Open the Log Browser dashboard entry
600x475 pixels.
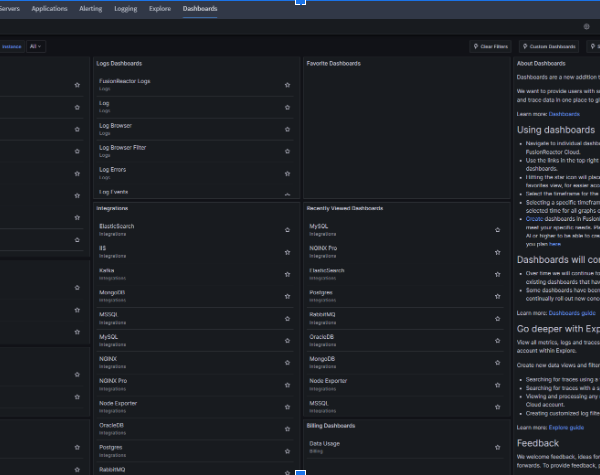tap(115, 126)
